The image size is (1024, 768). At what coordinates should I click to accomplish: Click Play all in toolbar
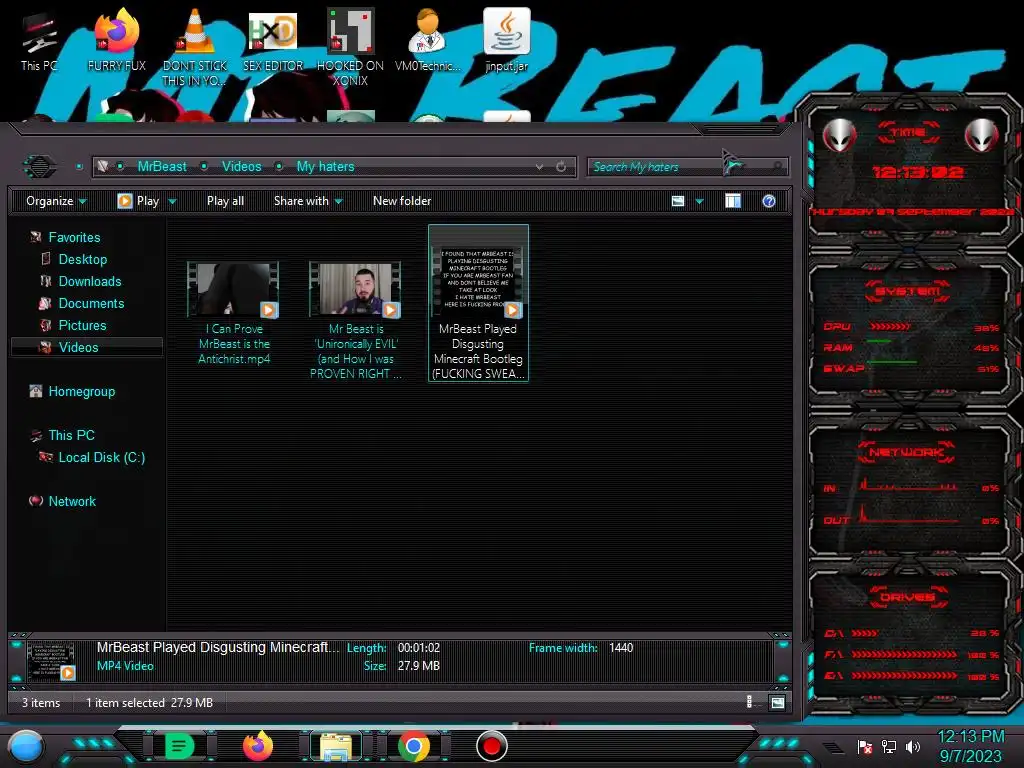click(x=225, y=200)
